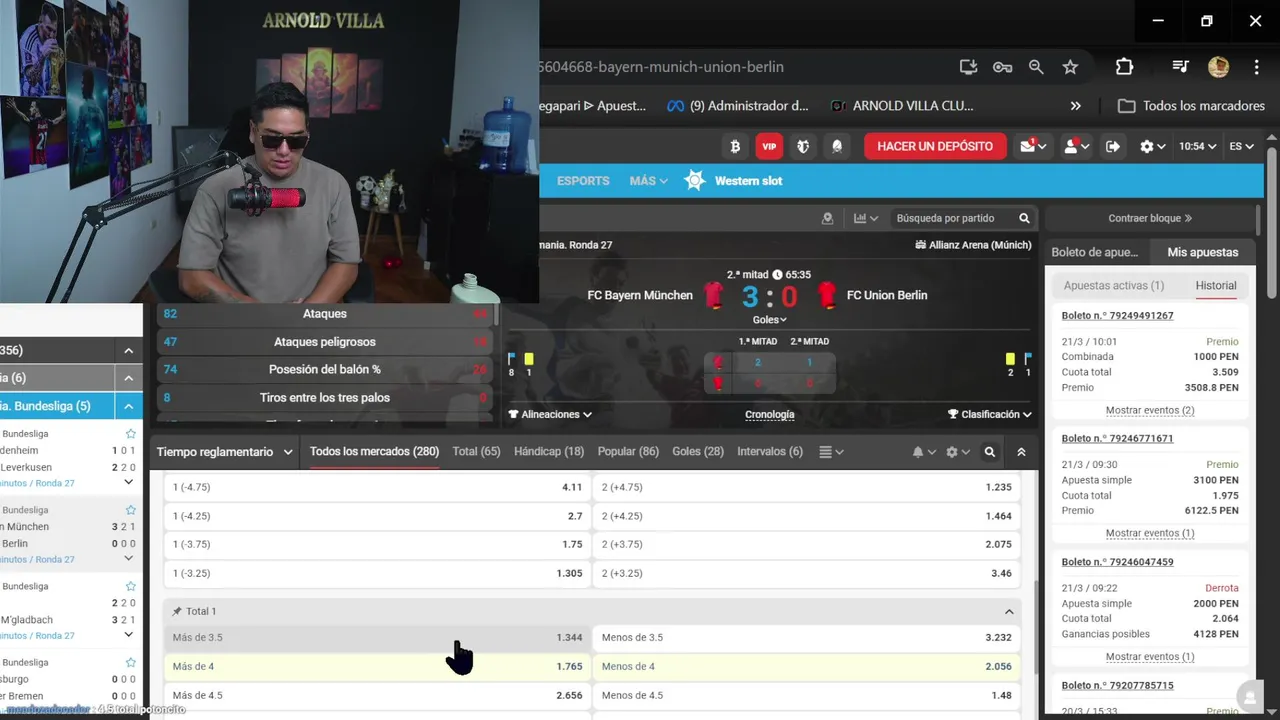Expand the Clasificación section
The image size is (1280, 720).
click(x=989, y=414)
